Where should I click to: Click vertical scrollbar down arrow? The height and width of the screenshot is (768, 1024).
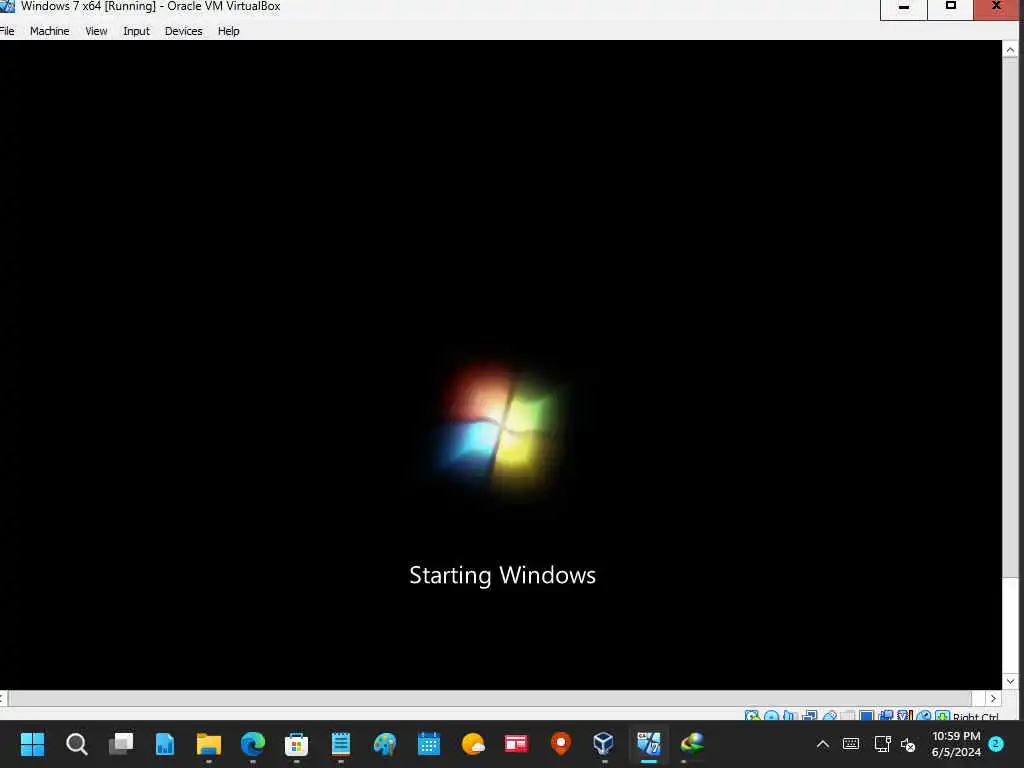[1010, 681]
